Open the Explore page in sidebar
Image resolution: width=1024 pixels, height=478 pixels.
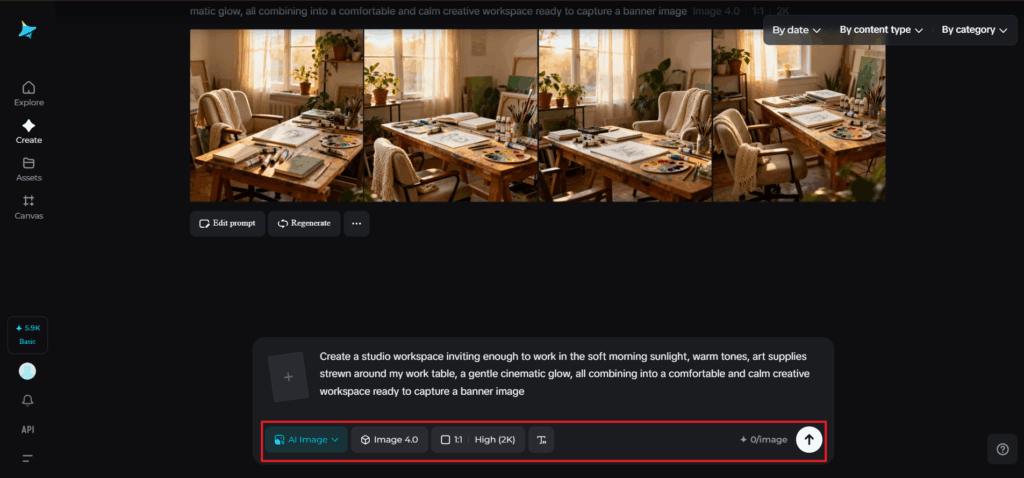click(28, 93)
